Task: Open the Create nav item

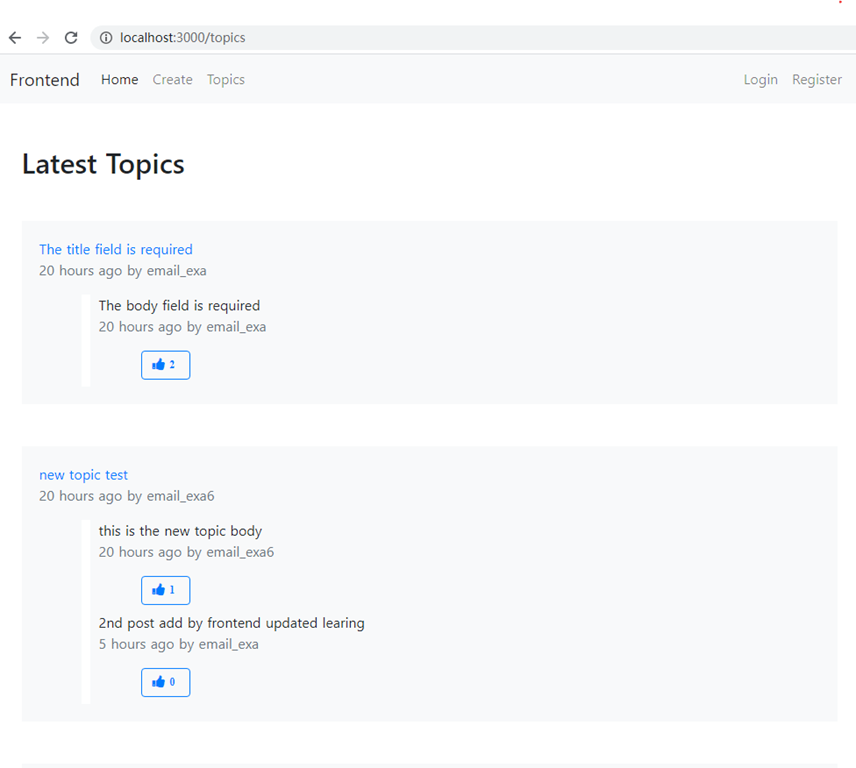Action: tap(173, 80)
